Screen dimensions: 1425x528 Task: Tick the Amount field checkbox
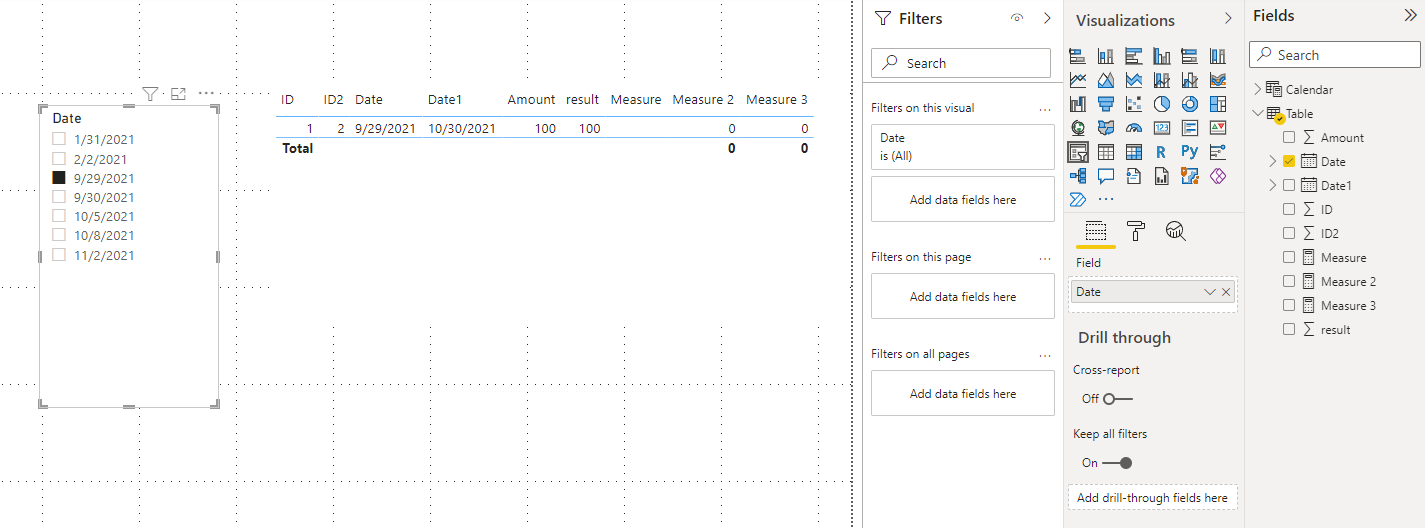click(x=1289, y=137)
